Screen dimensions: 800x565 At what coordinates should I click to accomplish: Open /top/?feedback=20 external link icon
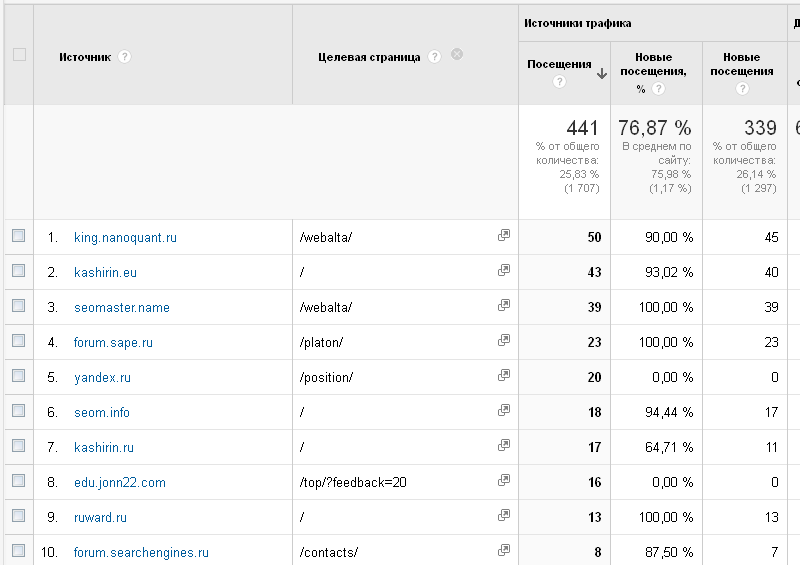tap(504, 480)
